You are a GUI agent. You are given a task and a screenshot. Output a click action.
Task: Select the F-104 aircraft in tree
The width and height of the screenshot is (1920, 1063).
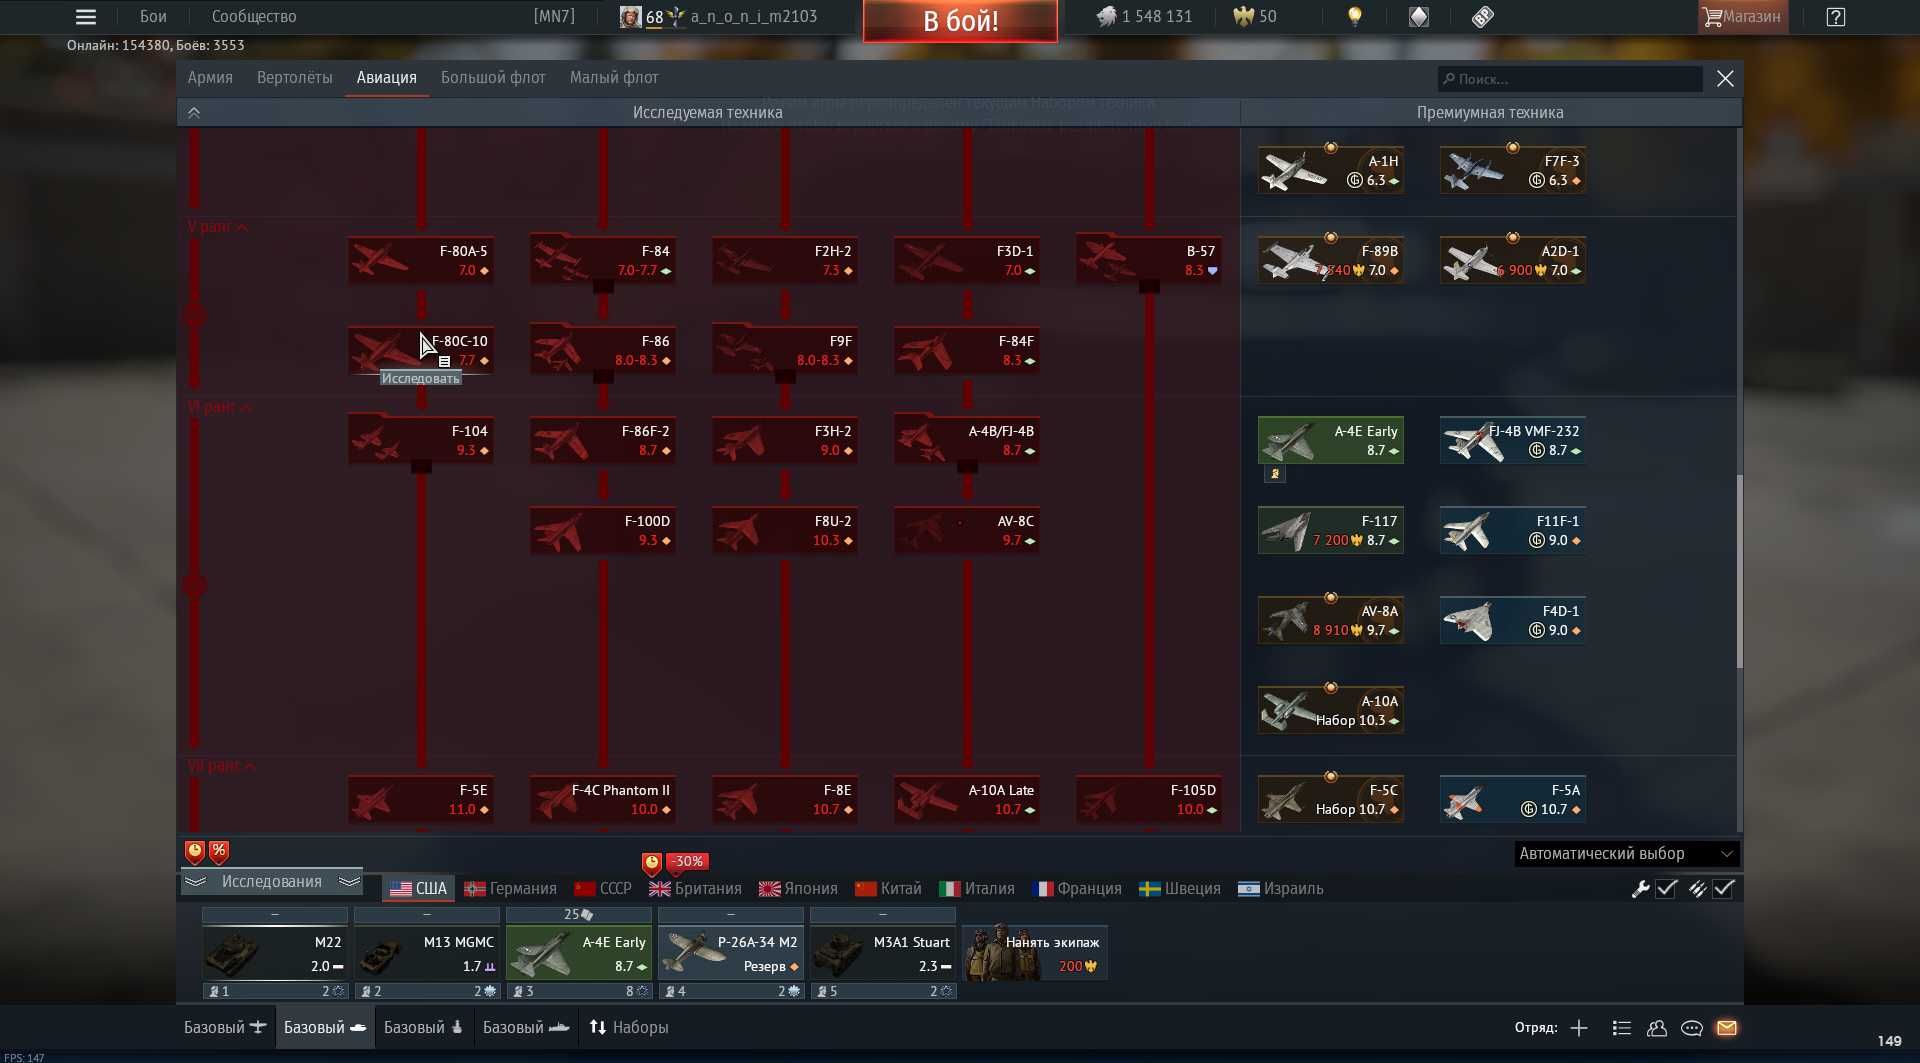click(x=421, y=440)
